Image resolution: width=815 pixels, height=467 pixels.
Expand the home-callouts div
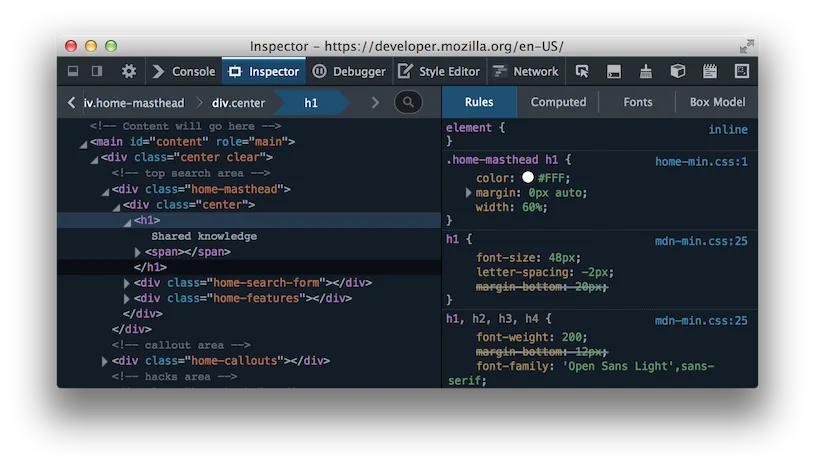pyautogui.click(x=104, y=361)
